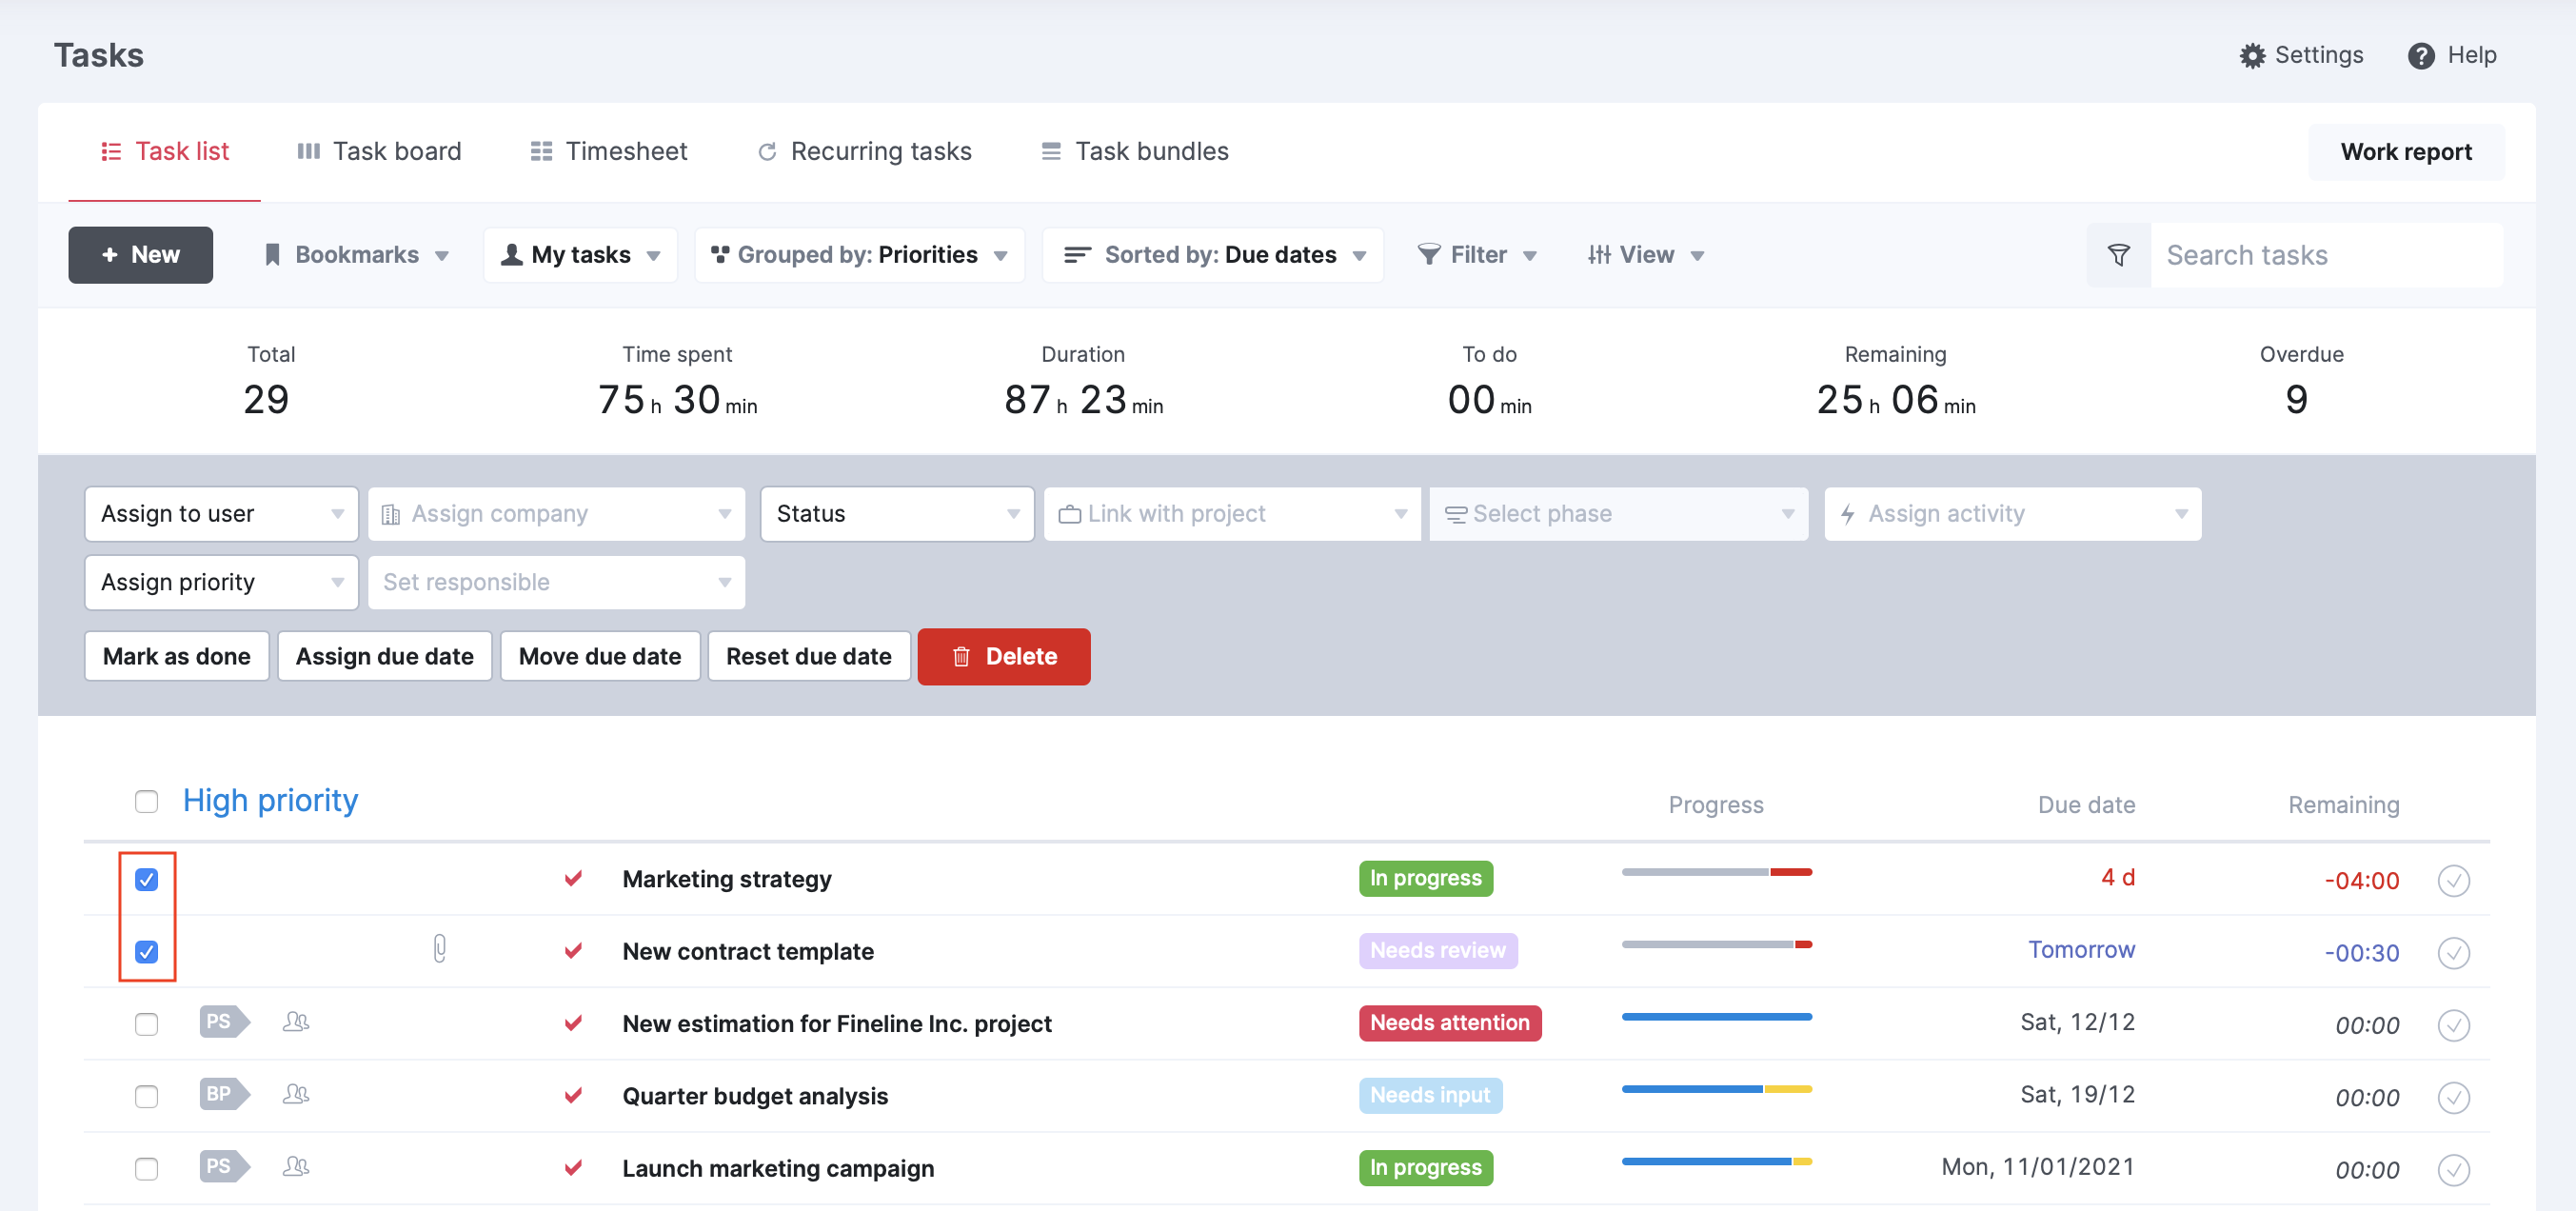Select all with the High priority group checkbox
The image size is (2576, 1211).
pos(146,801)
